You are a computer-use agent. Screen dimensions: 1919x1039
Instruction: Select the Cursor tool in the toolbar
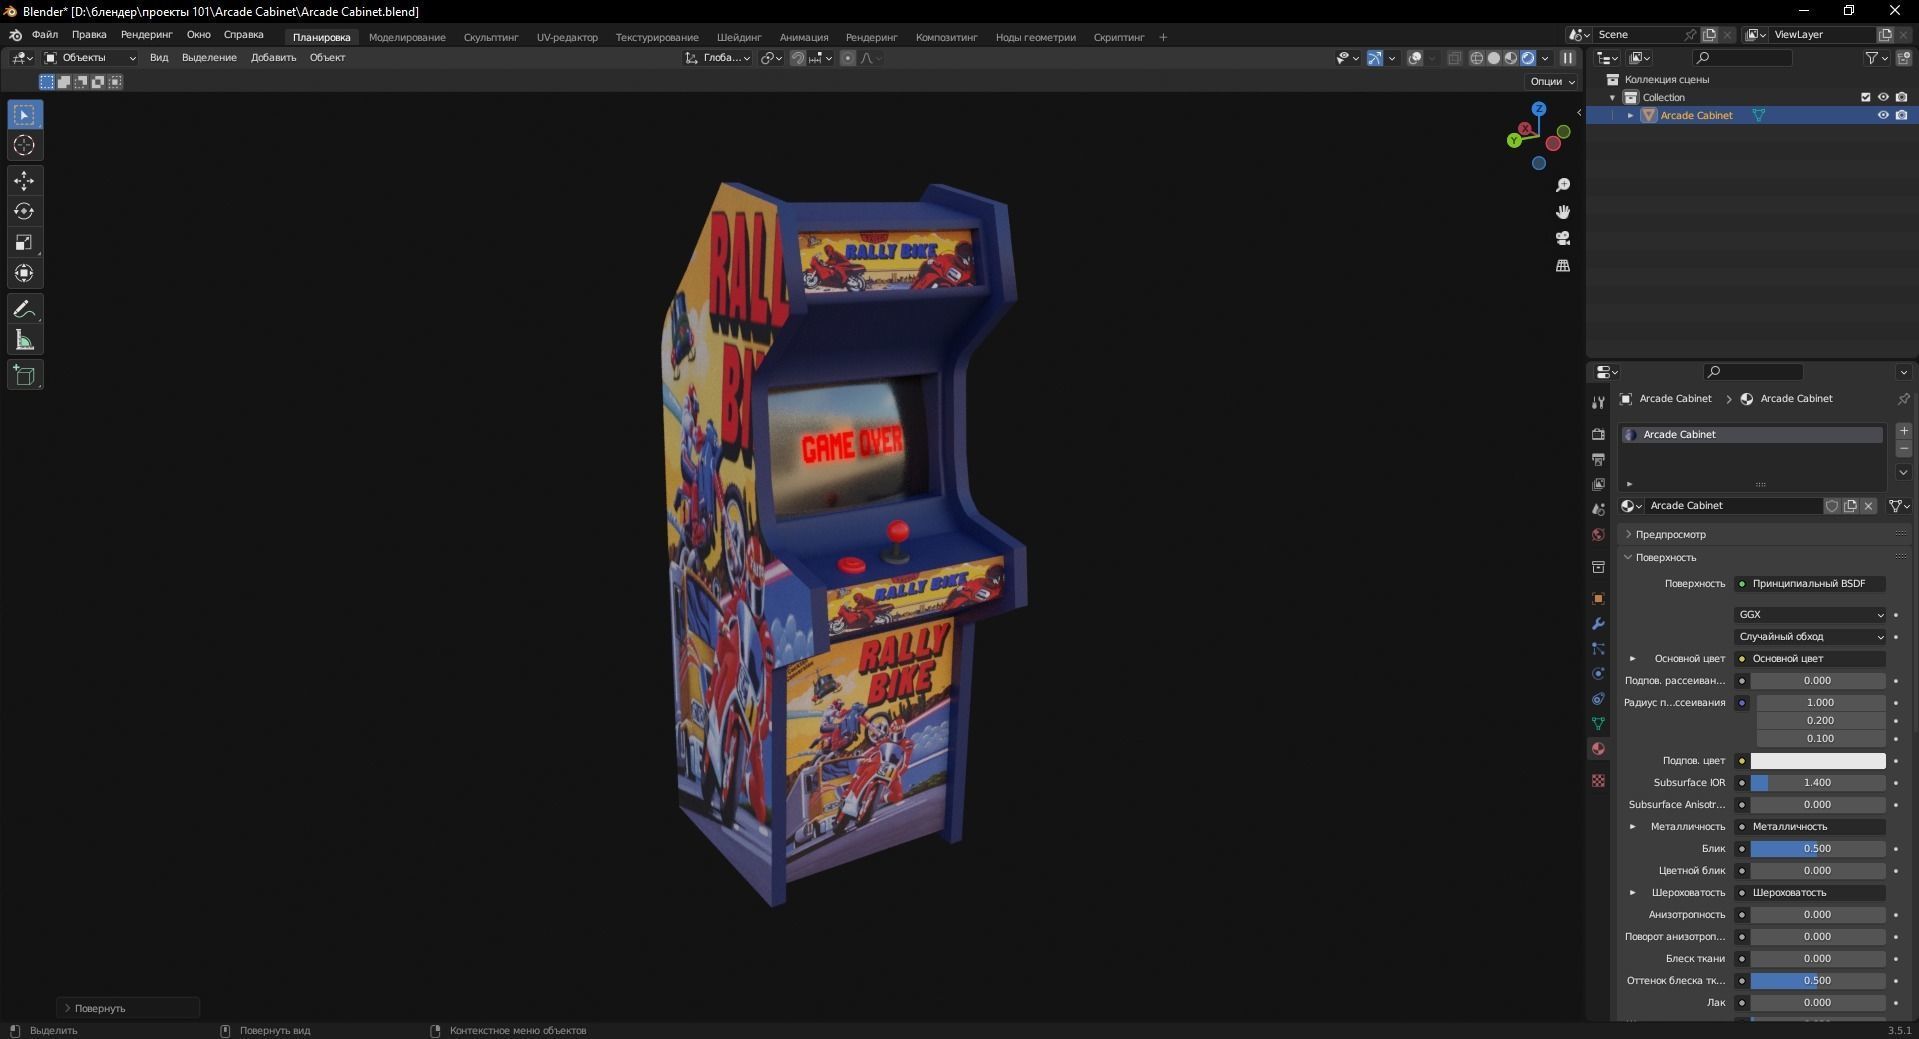click(x=24, y=146)
